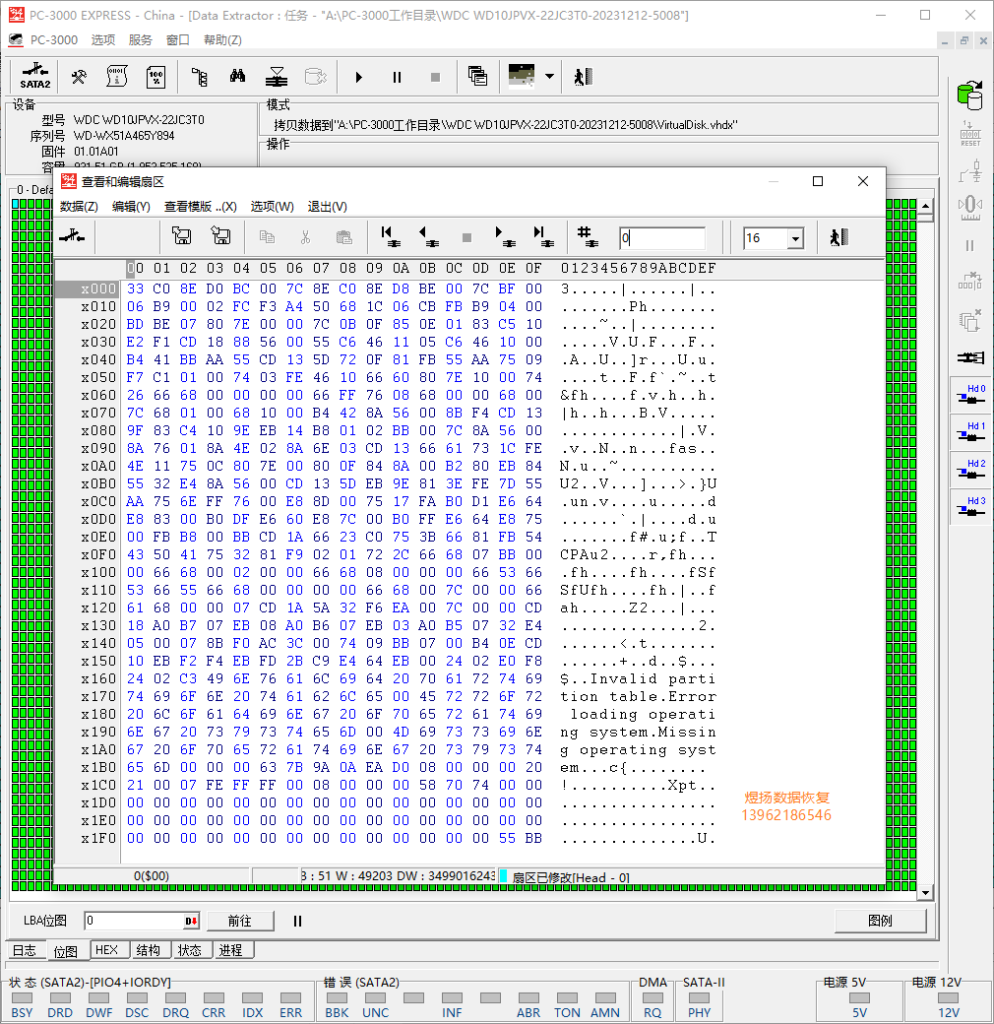Click 'Invalid parti' ASCII text in row x160
Viewport: 994px width, 1024px height.
coord(652,679)
